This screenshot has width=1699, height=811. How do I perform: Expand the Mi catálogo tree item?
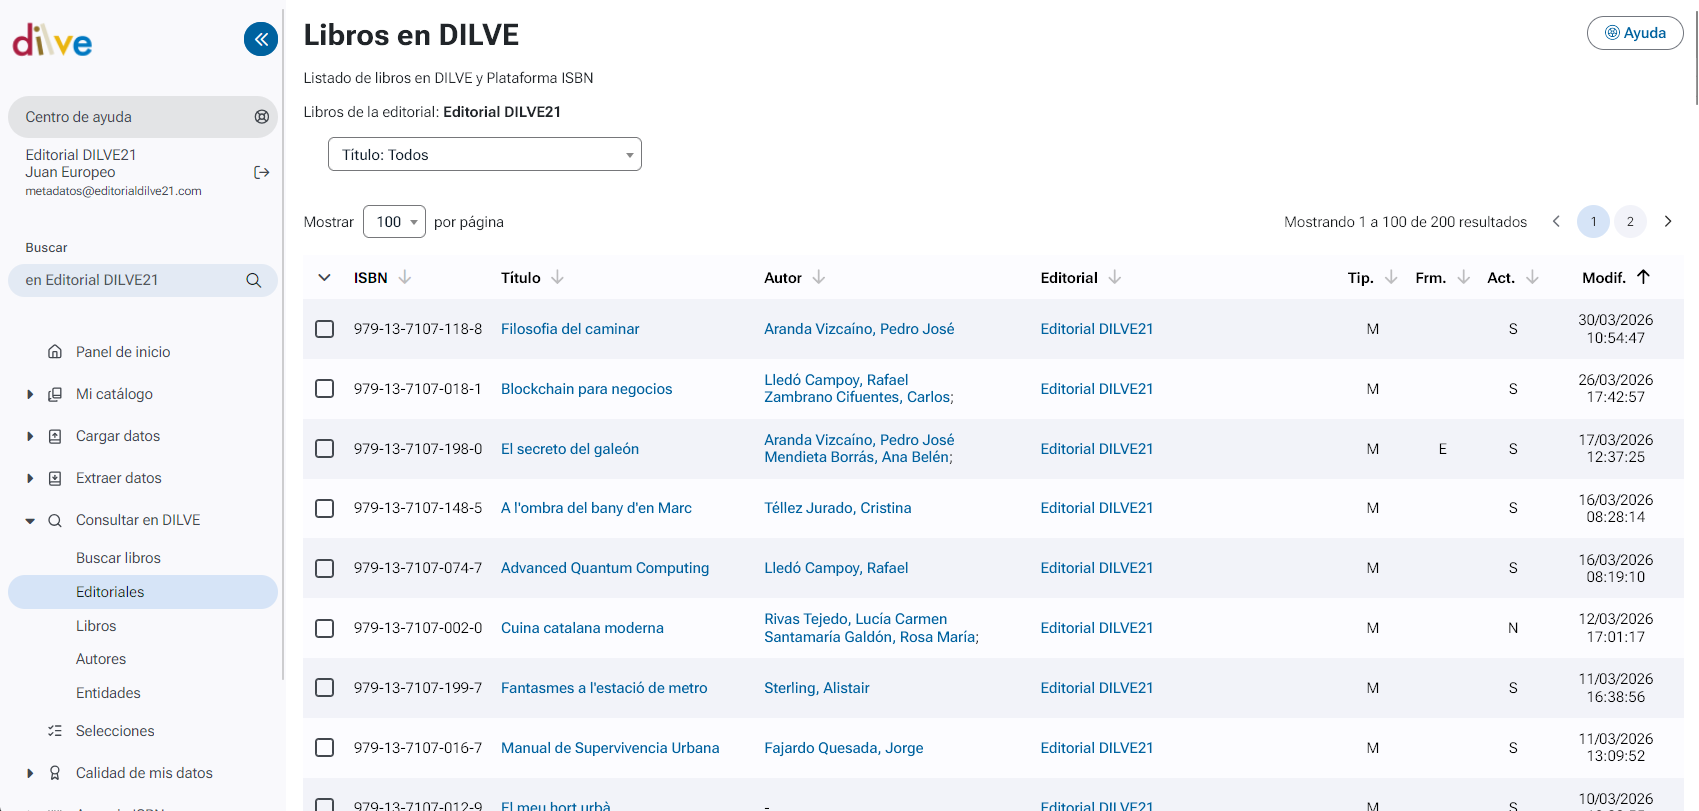tap(30, 394)
